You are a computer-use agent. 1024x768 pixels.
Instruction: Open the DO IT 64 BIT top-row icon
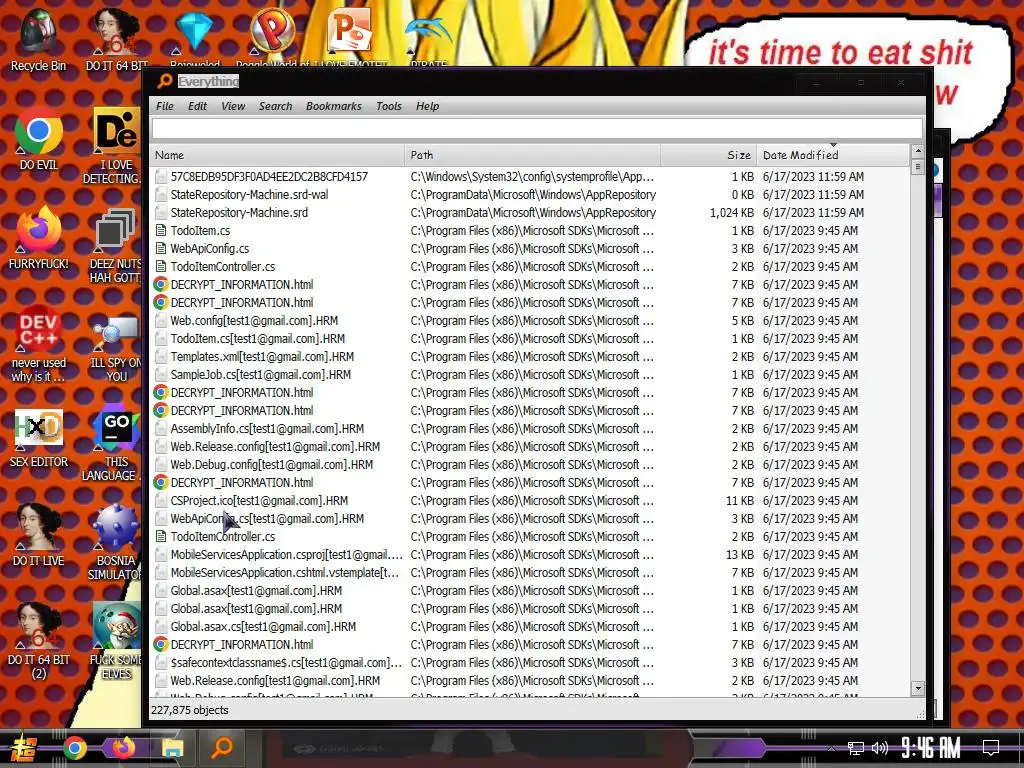(116, 39)
